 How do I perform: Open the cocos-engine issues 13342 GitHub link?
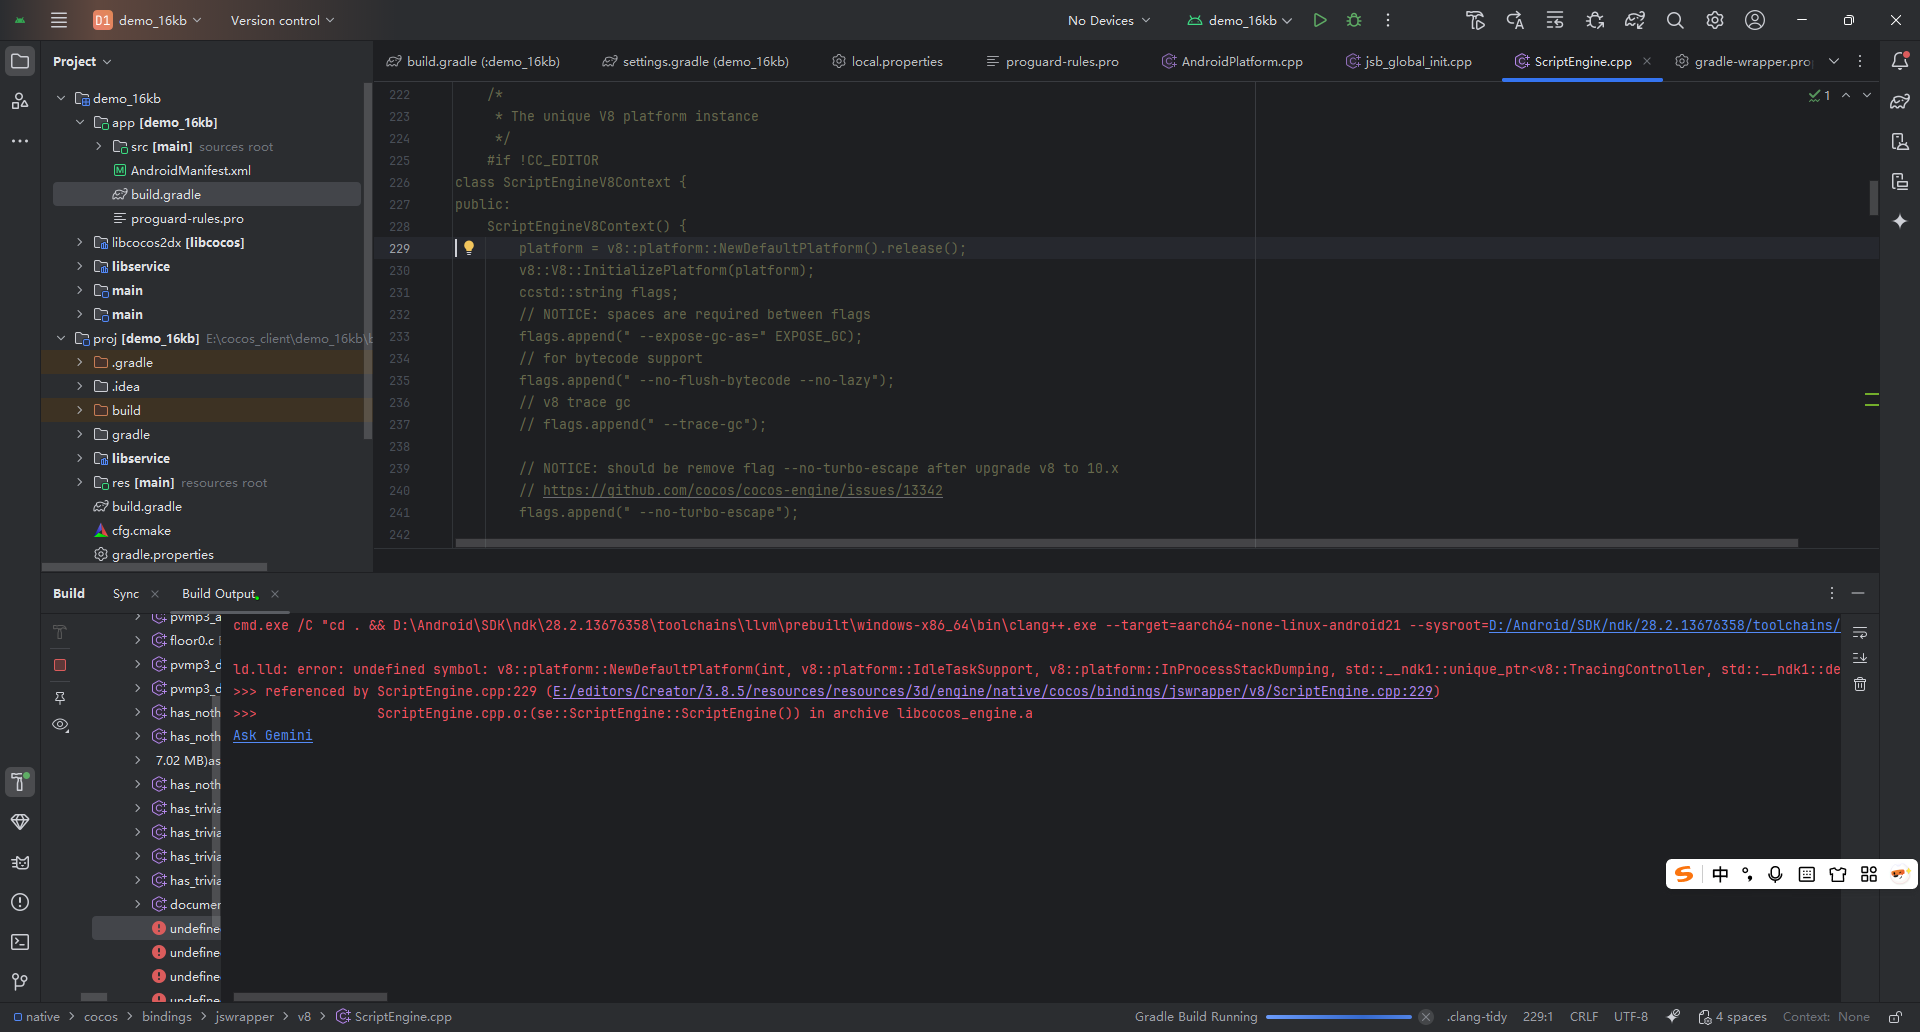[x=742, y=490]
